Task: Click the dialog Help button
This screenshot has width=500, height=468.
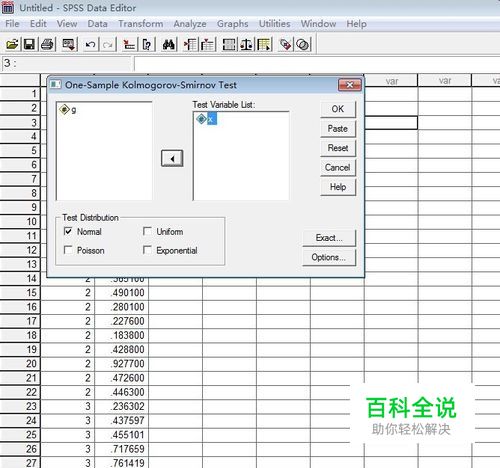Action: pyautogui.click(x=338, y=187)
